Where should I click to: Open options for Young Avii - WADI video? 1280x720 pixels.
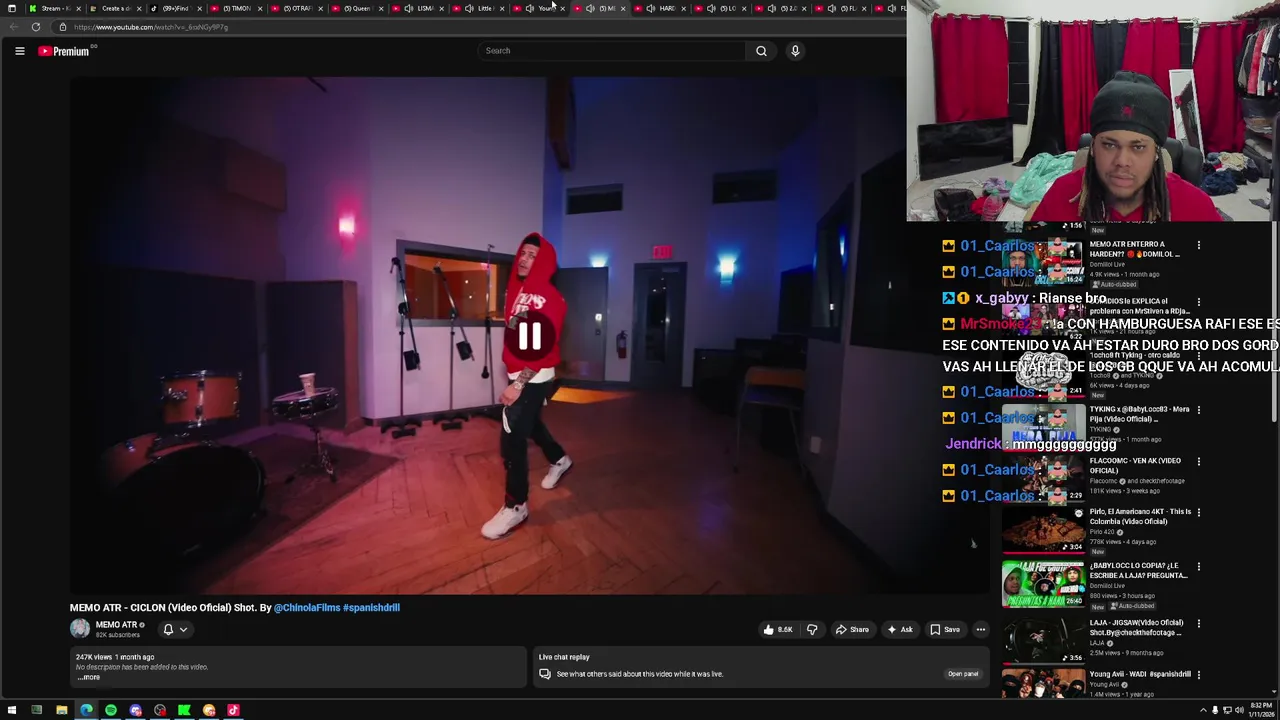click(1199, 675)
